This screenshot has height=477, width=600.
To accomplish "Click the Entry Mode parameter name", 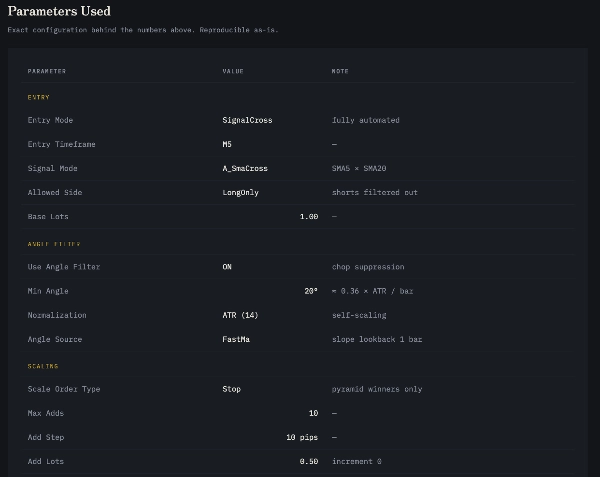I will 50,120.
